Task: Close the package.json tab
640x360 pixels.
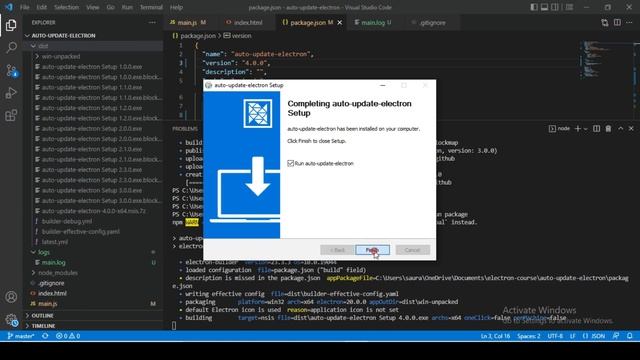Action: pyautogui.click(x=340, y=22)
